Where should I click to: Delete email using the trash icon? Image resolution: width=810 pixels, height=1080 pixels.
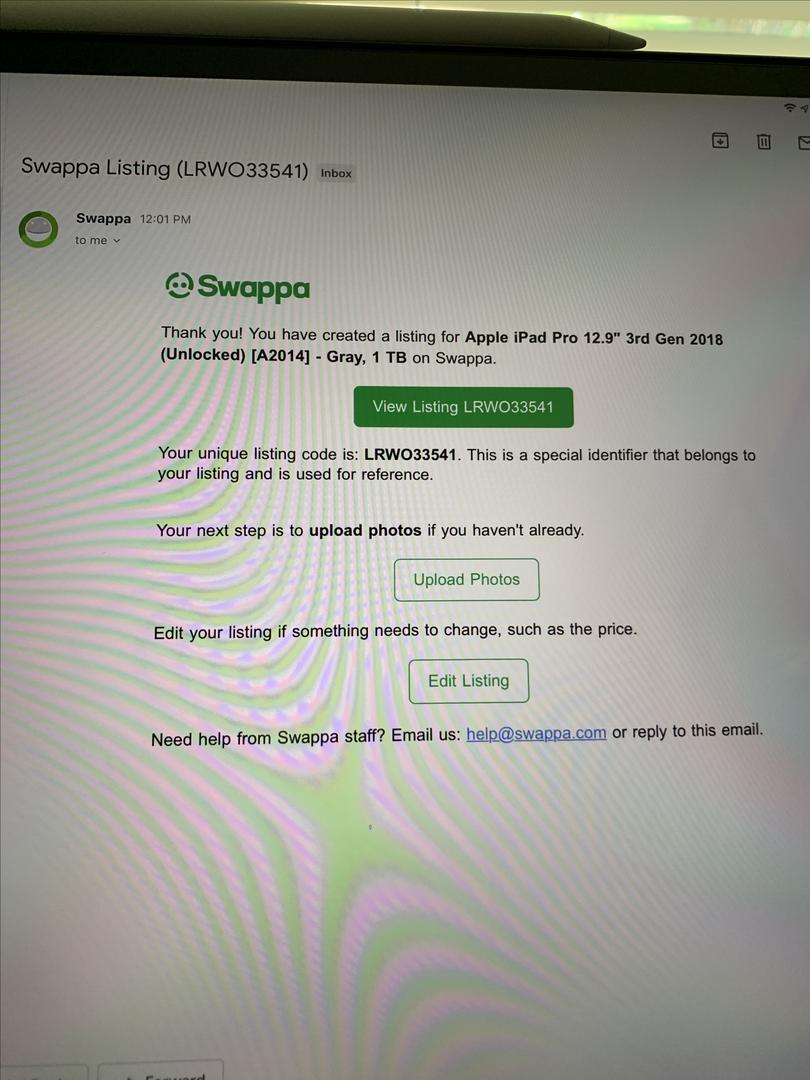(763, 142)
